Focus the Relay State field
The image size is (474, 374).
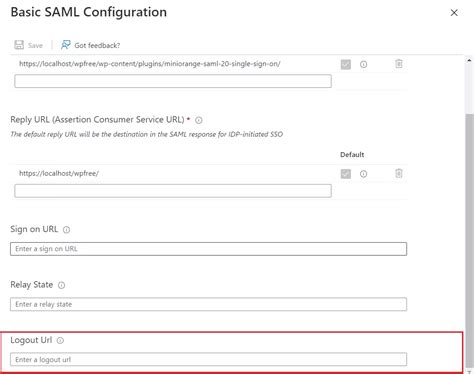208,304
